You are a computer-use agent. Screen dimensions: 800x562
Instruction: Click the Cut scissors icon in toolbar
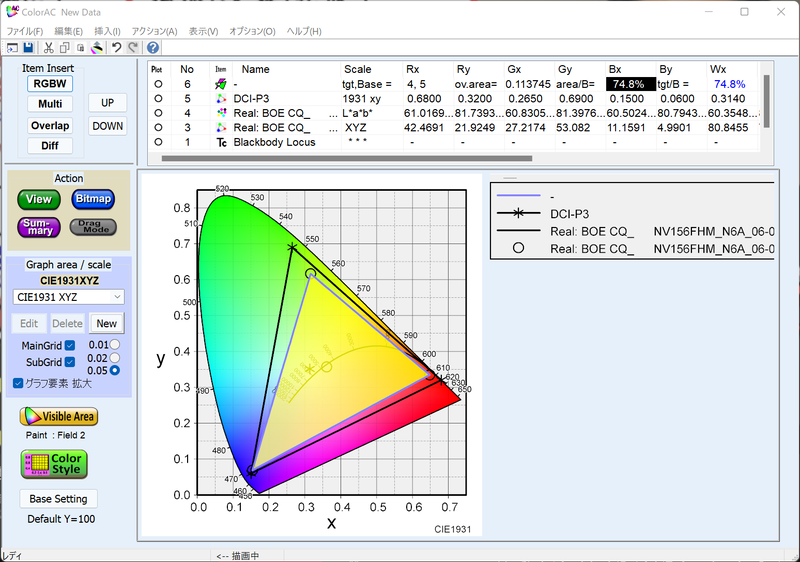(48, 47)
